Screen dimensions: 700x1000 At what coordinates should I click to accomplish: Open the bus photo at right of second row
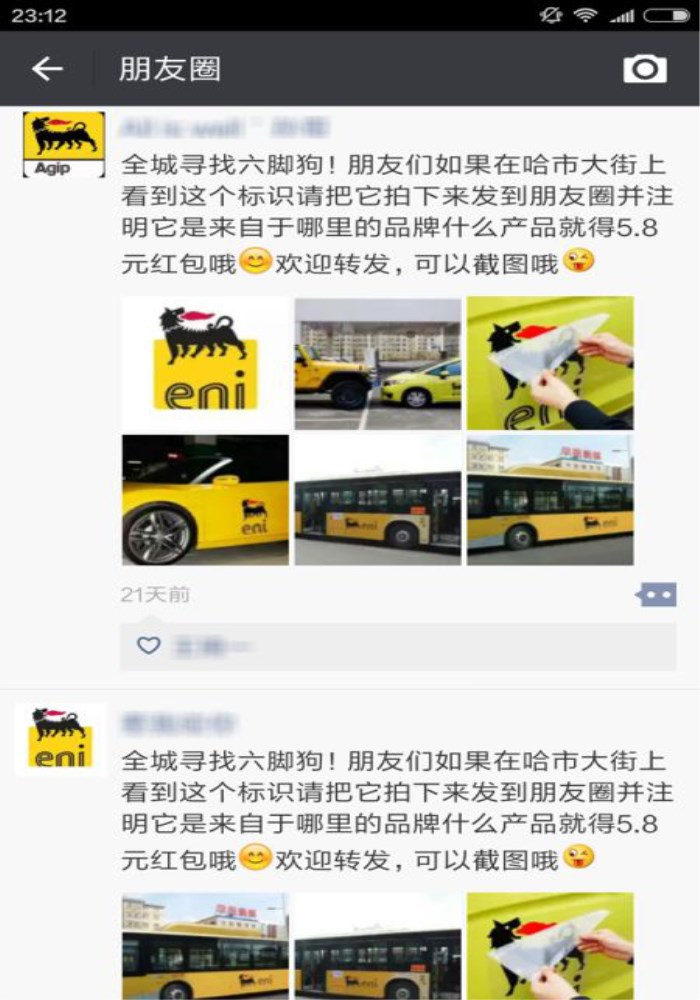(550, 500)
